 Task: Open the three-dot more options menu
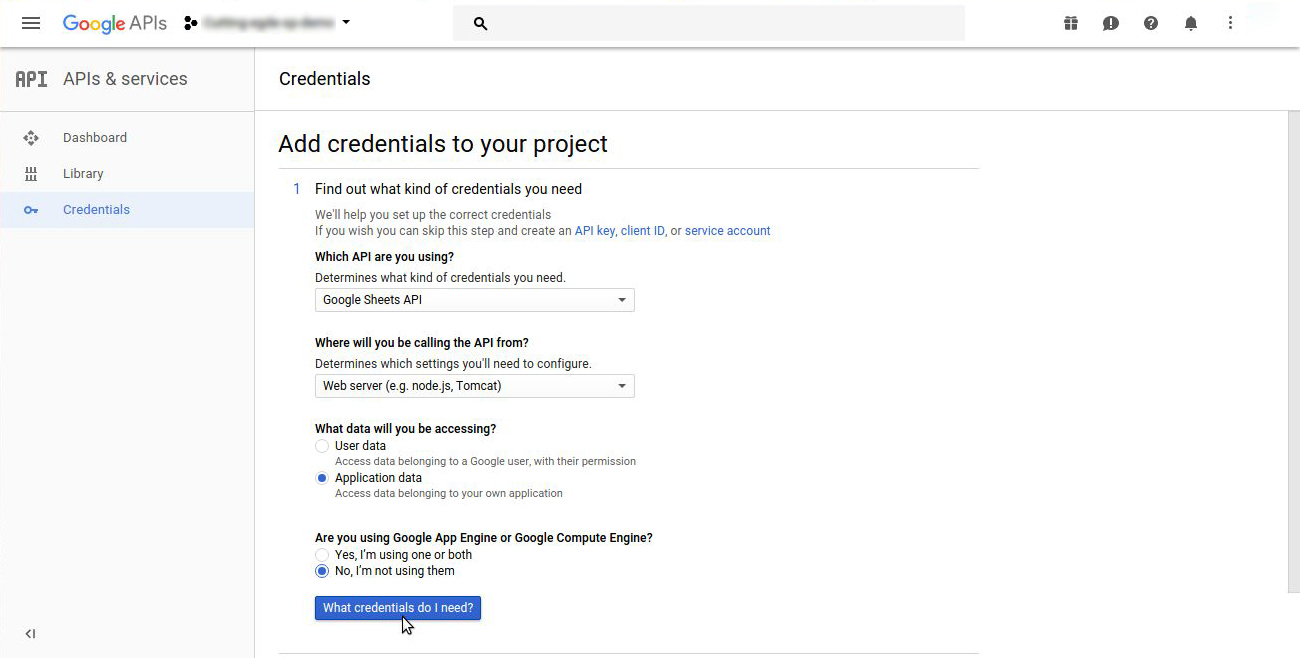(x=1231, y=23)
